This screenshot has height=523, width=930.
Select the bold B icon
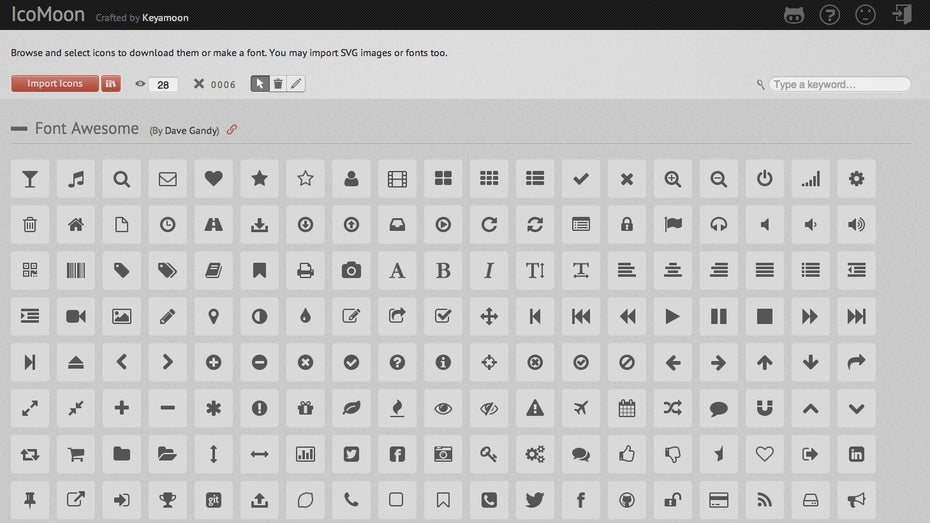(x=443, y=270)
